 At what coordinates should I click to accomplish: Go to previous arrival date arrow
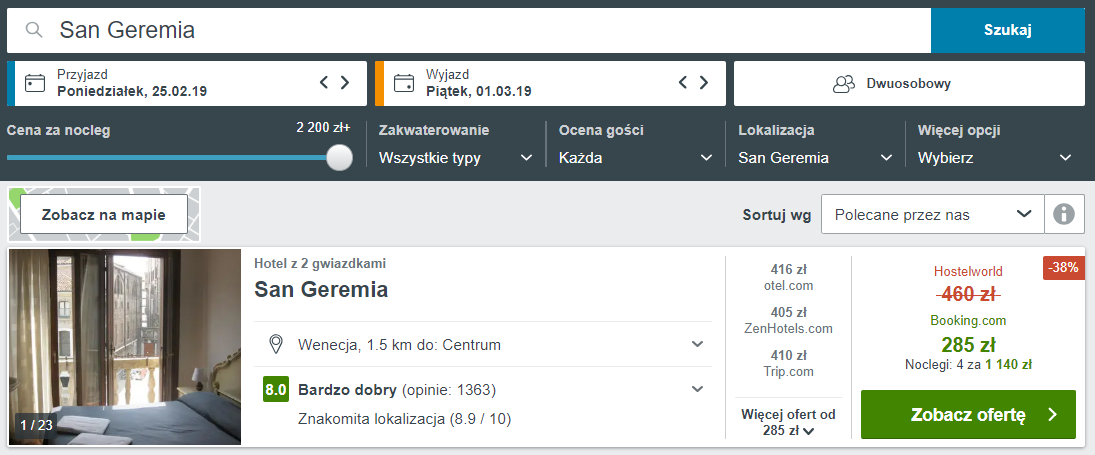(x=324, y=82)
